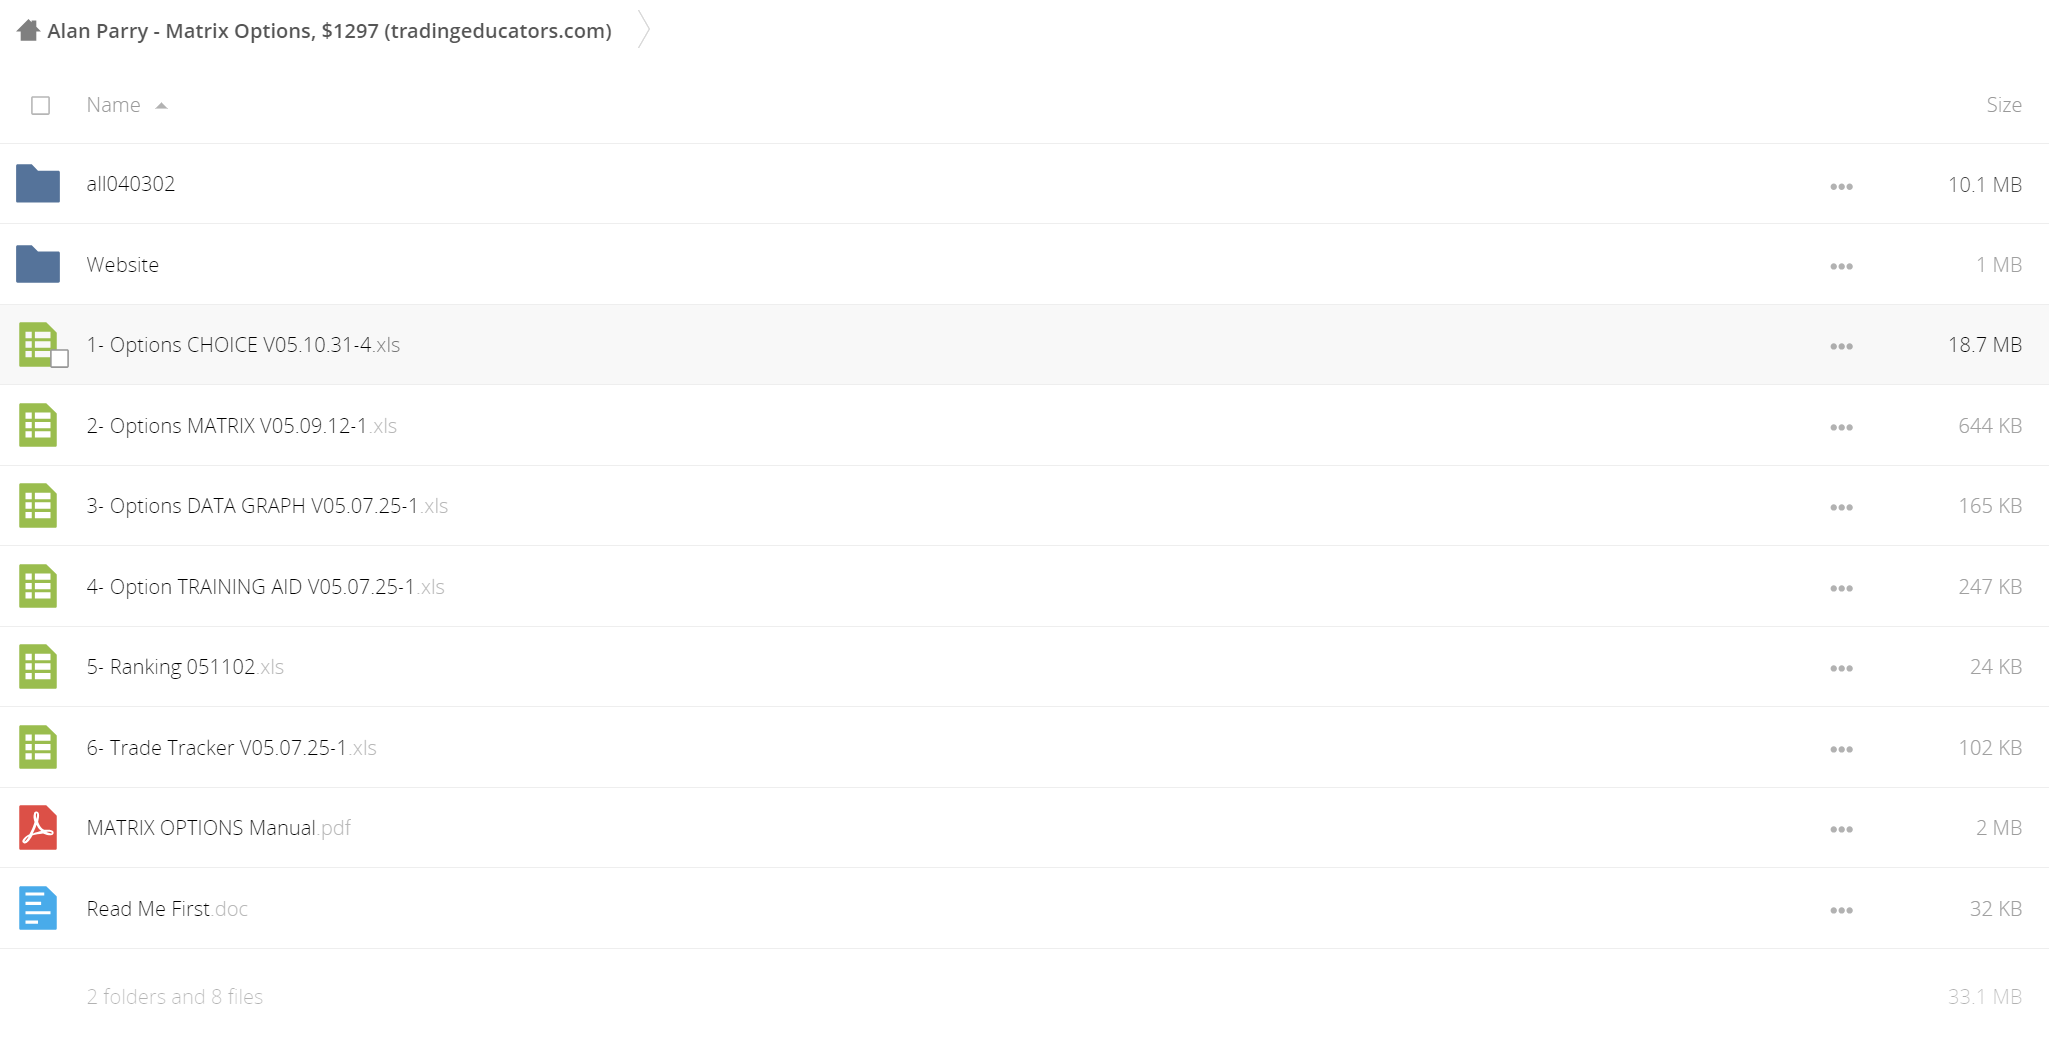Tick the checkbox on 1- Options CHOICE file
Image resolution: width=2049 pixels, height=1044 pixels.
pyautogui.click(x=60, y=359)
